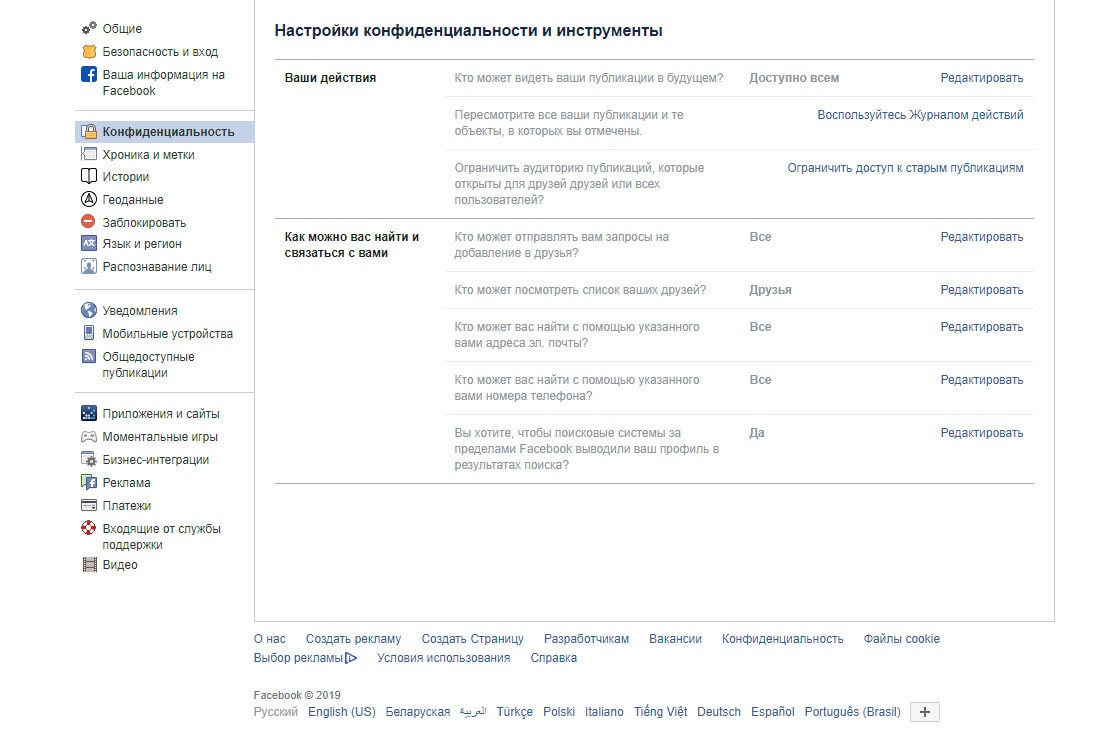The height and width of the screenshot is (733, 1100).
Task: Select Конфиденциальность in the sidebar
Action: point(168,132)
